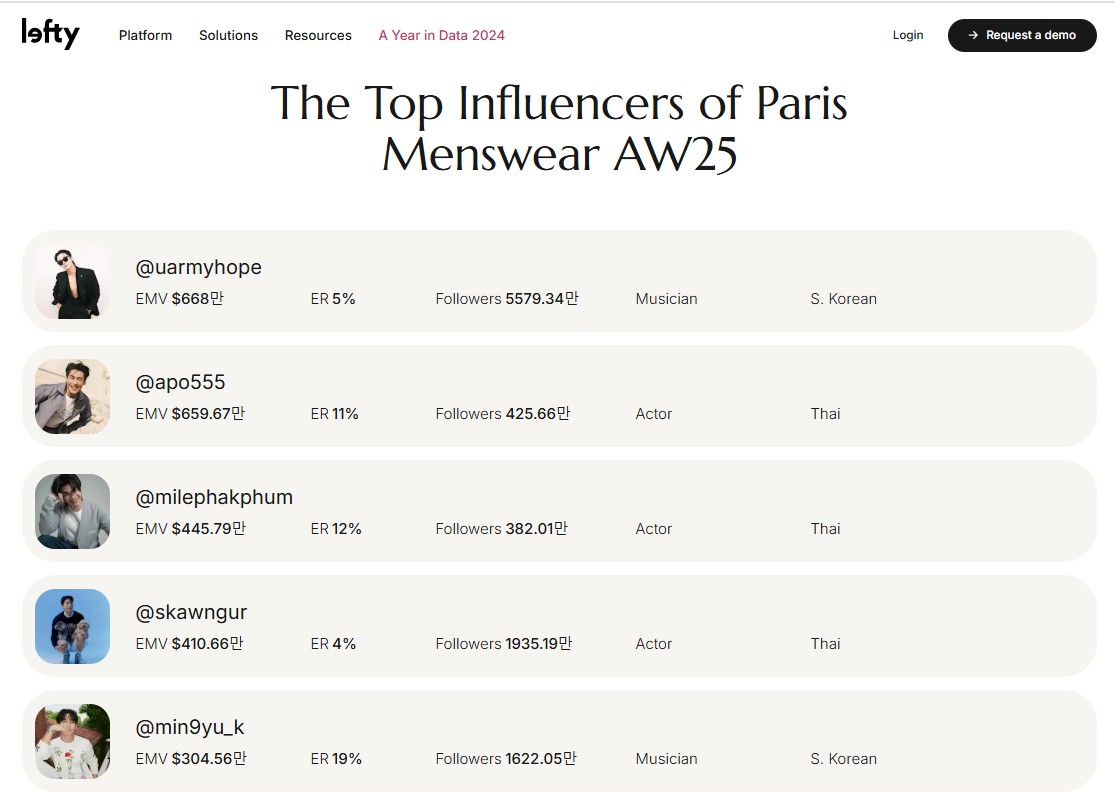Click @apo555 EMV $659.67 value

tap(208, 413)
